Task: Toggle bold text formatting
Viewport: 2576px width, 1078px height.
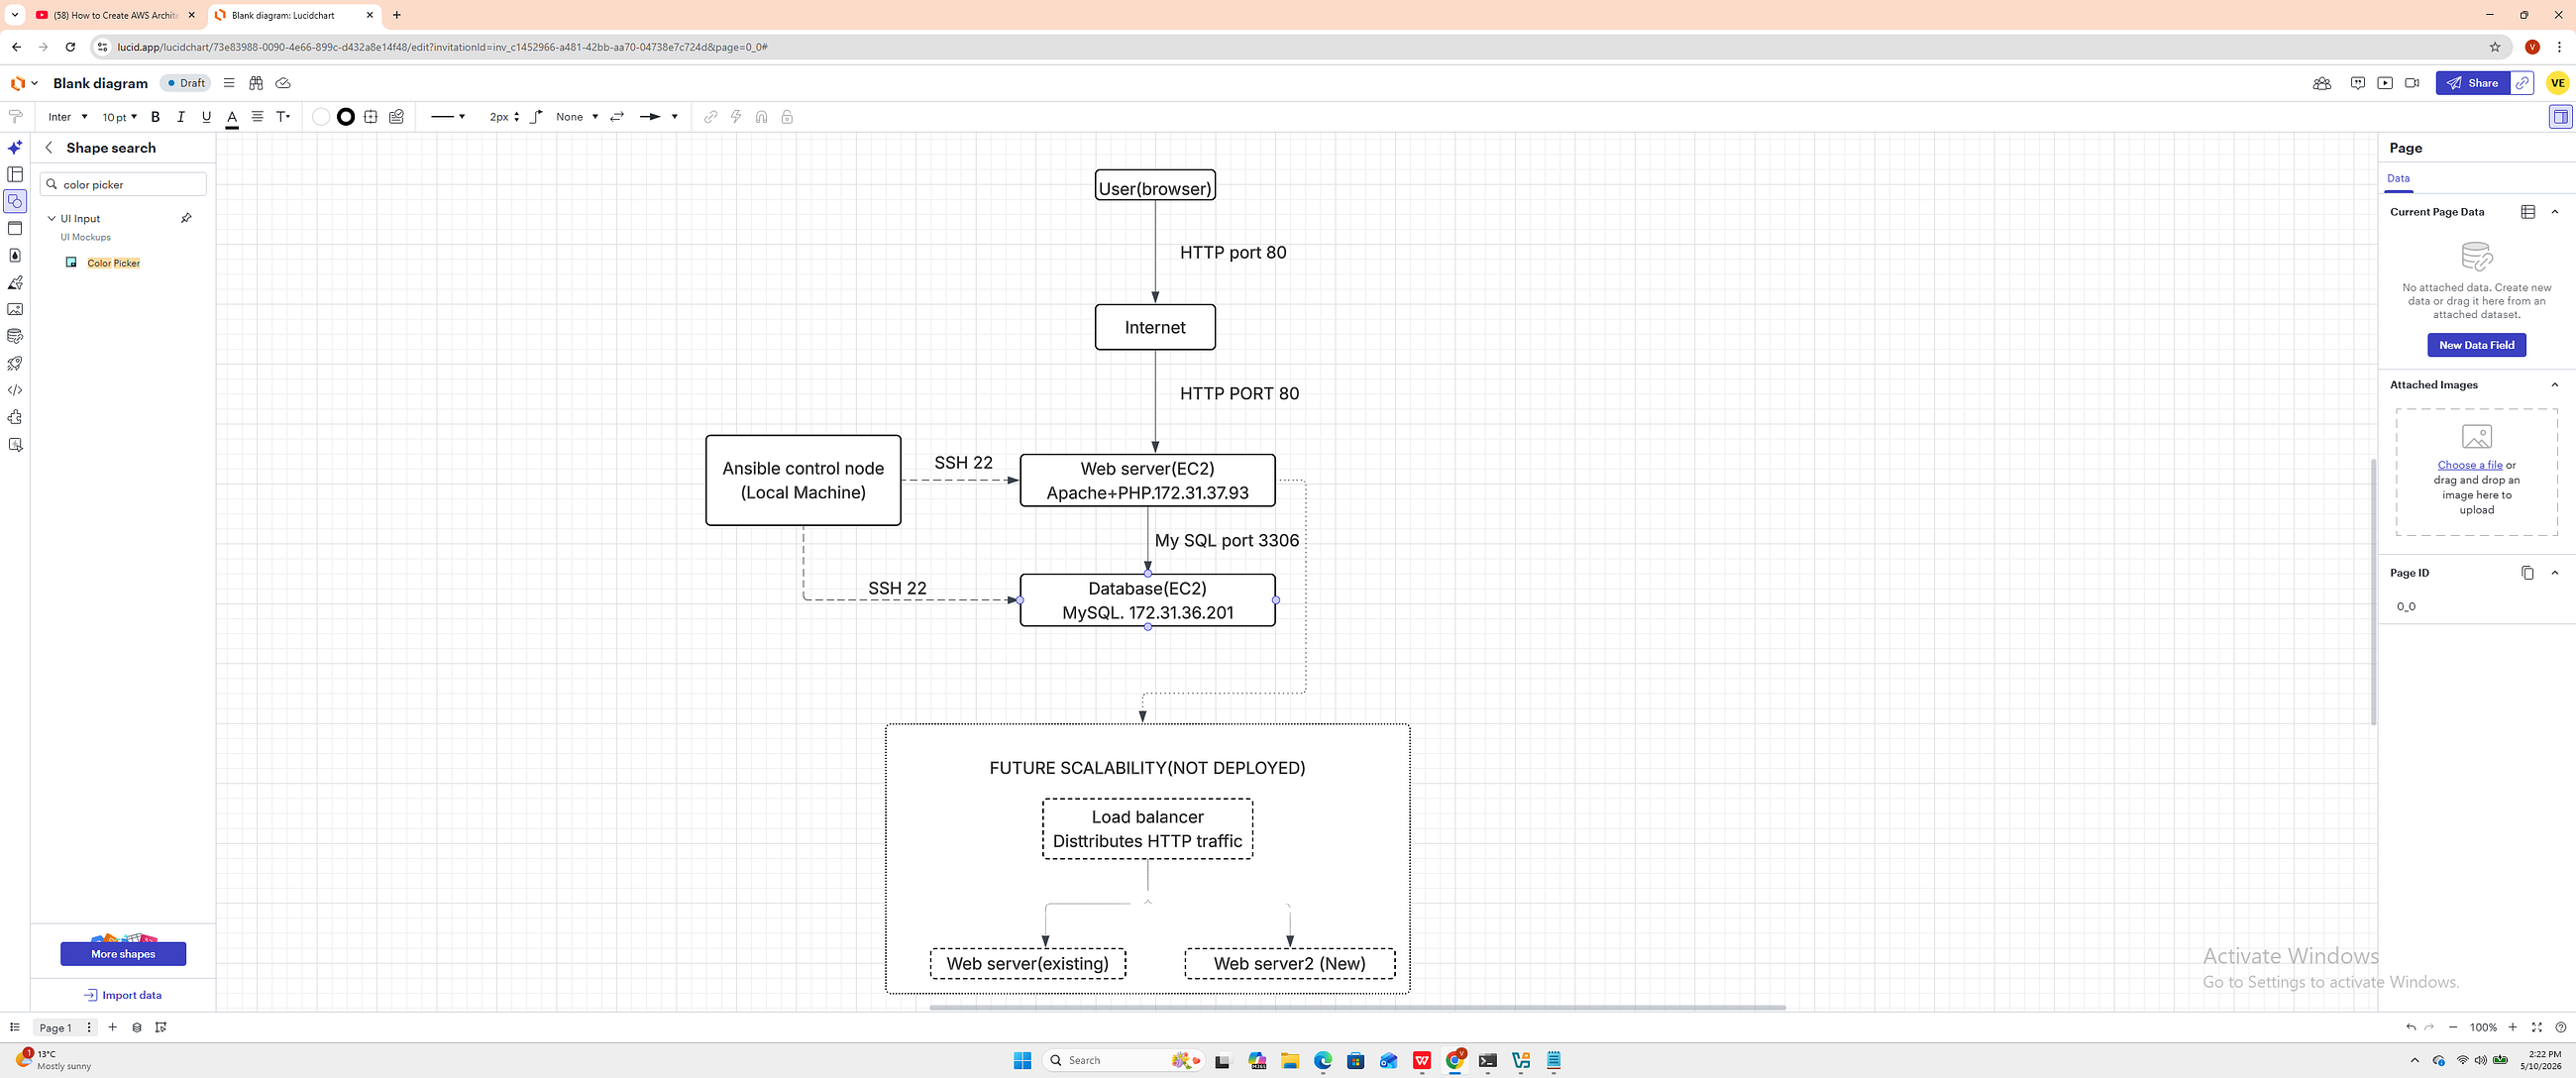Action: (155, 117)
